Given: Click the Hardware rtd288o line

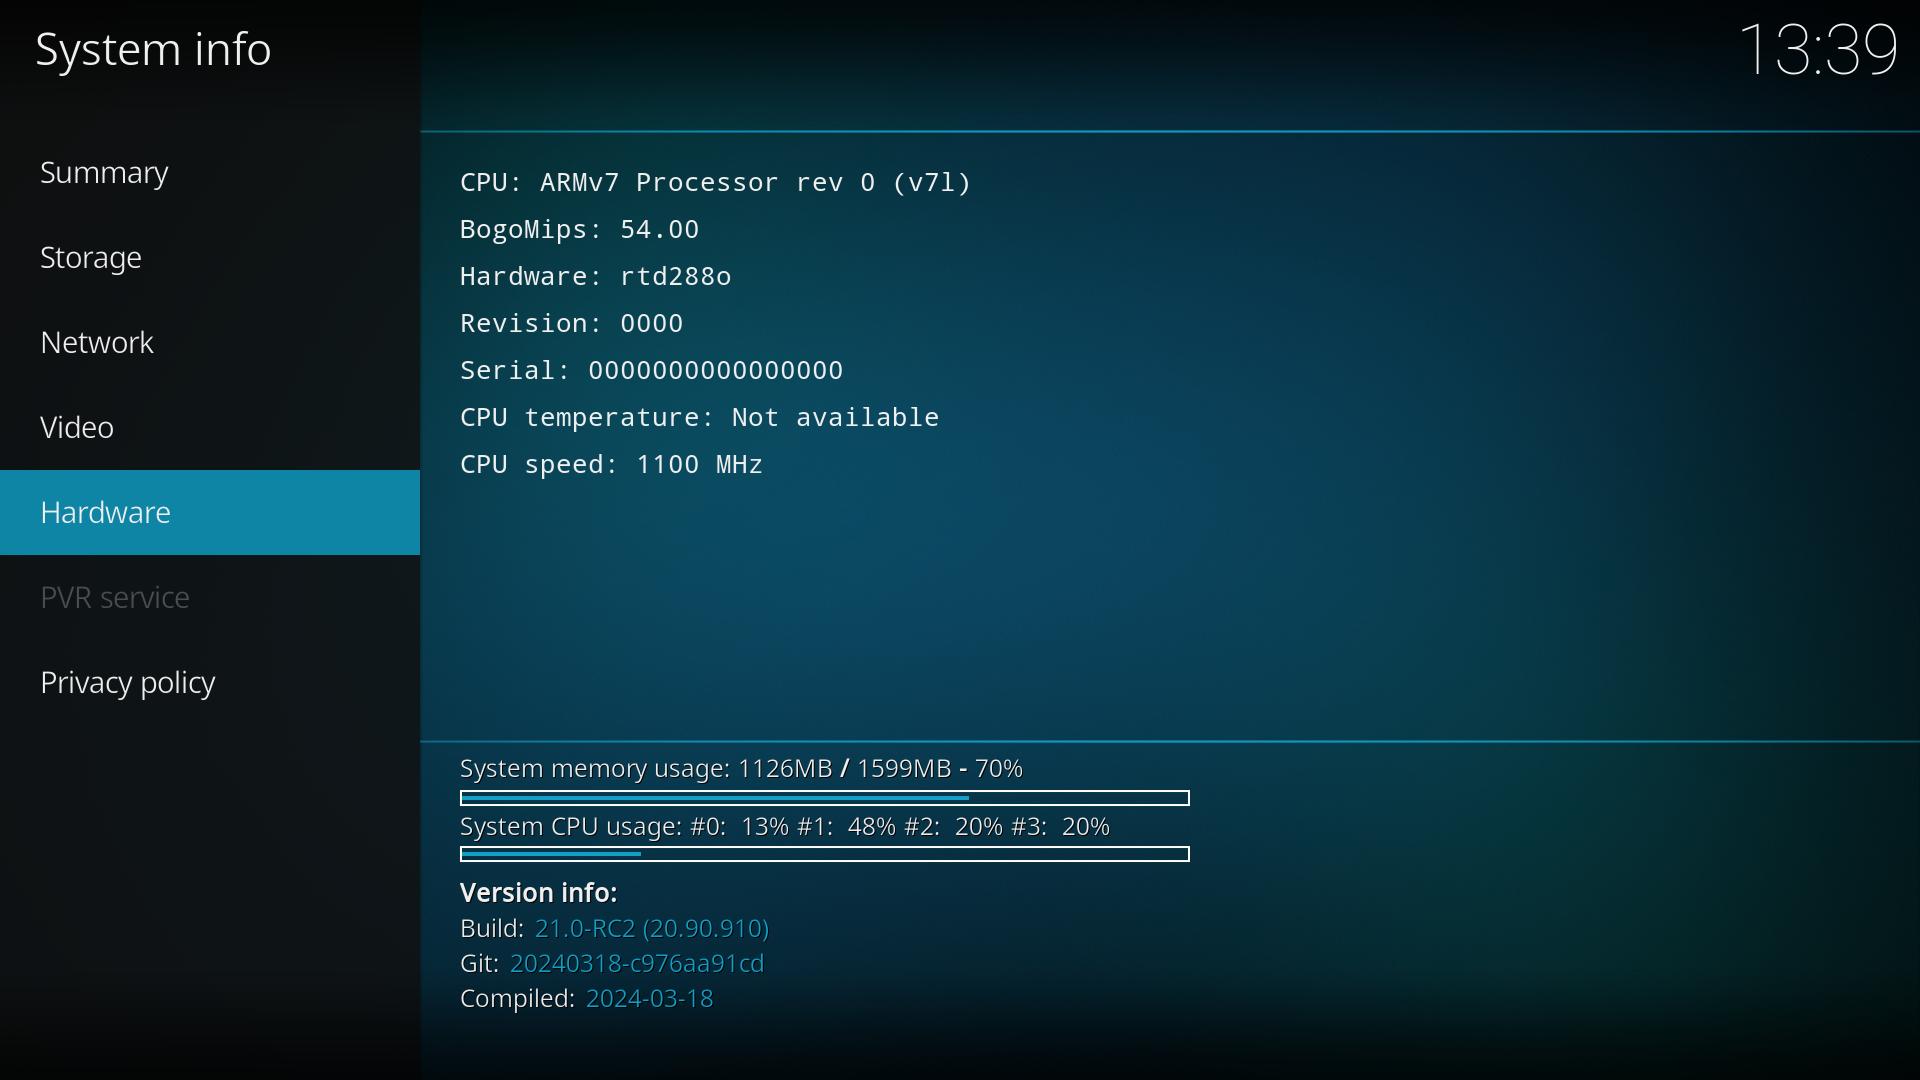Looking at the screenshot, I should pyautogui.click(x=595, y=277).
